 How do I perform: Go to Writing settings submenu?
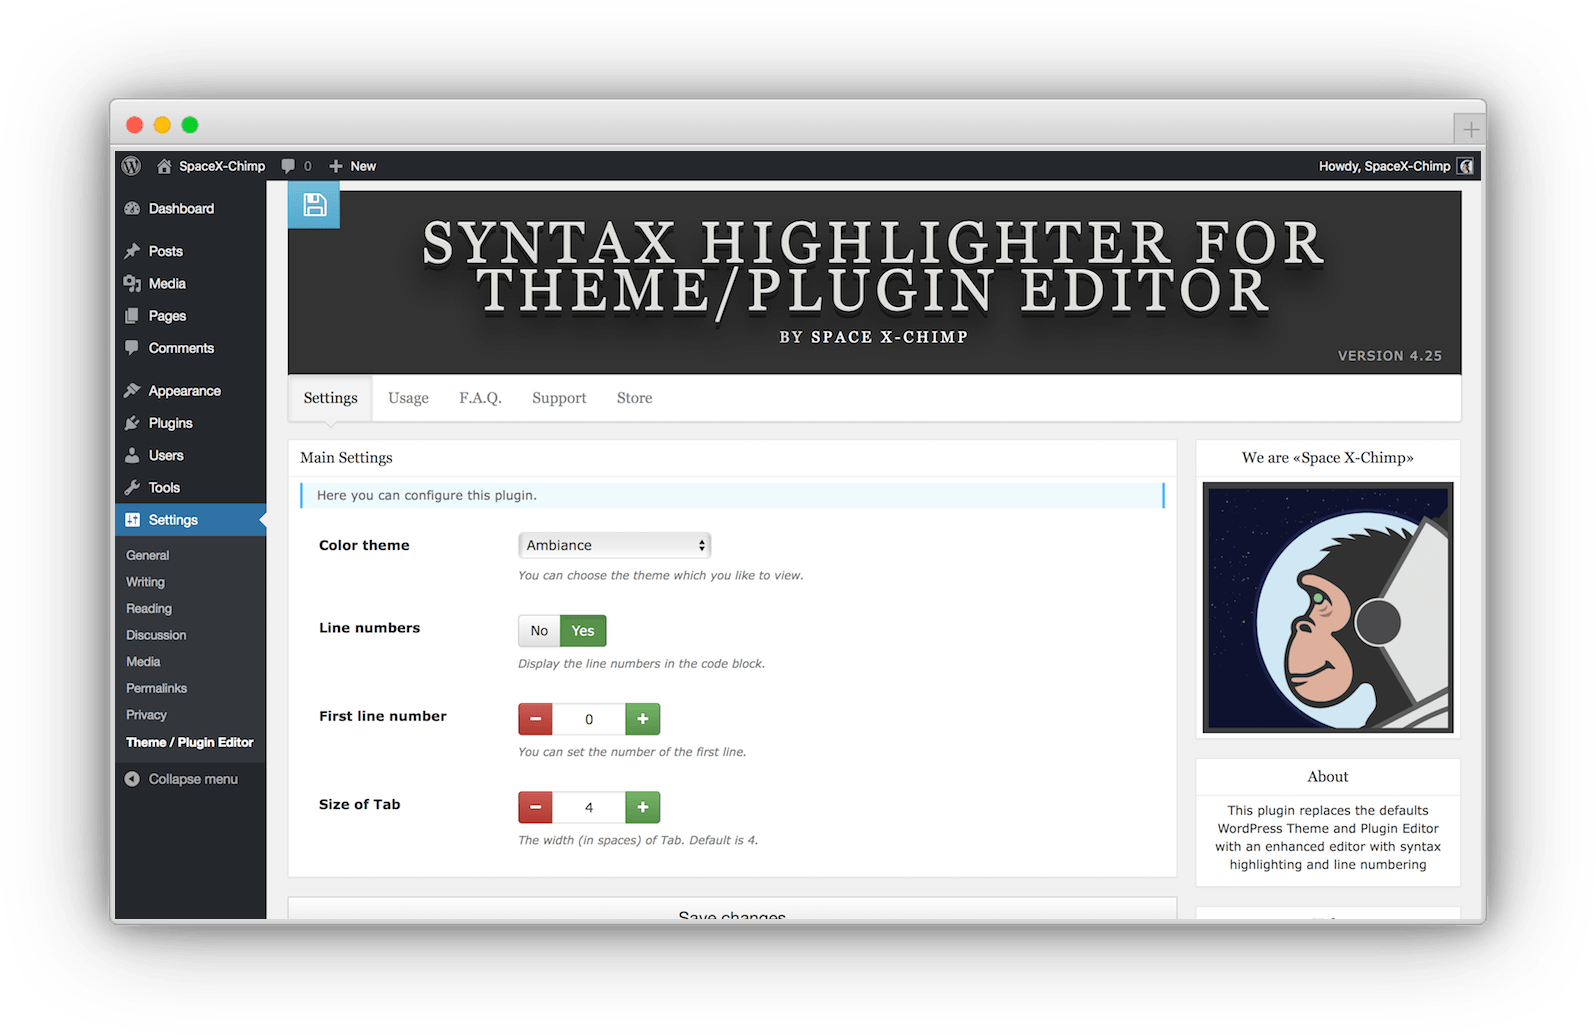(x=145, y=582)
